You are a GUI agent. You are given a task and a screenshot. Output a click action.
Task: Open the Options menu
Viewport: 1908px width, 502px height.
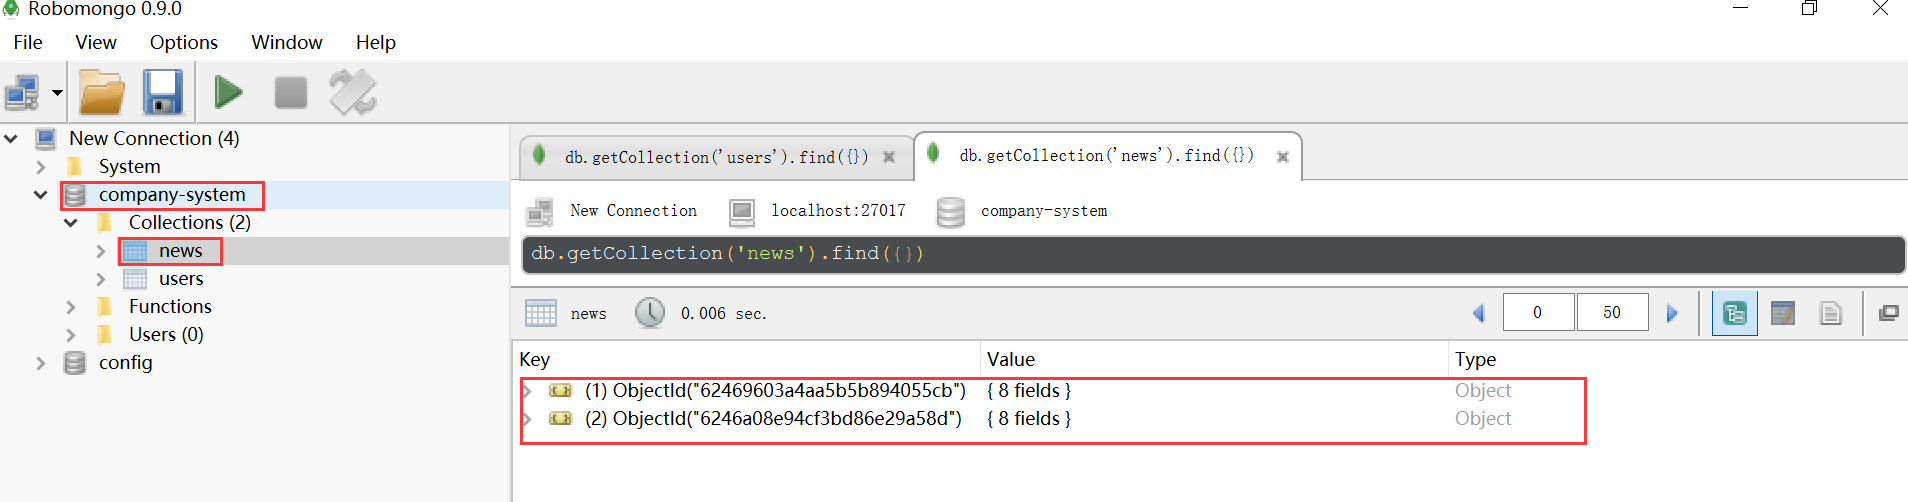(183, 42)
